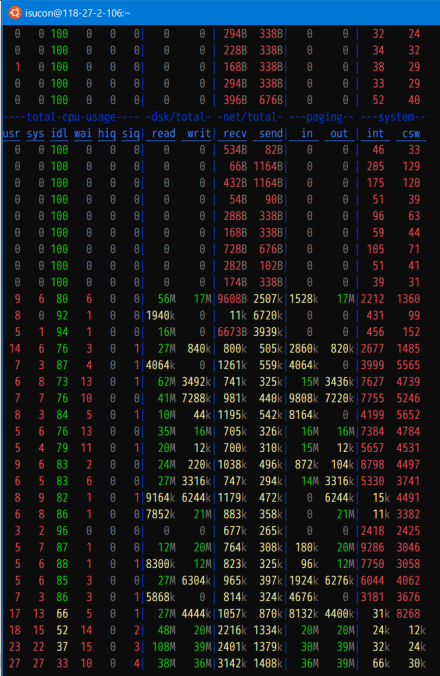Click the 15k interrupt value

[x=381, y=498]
